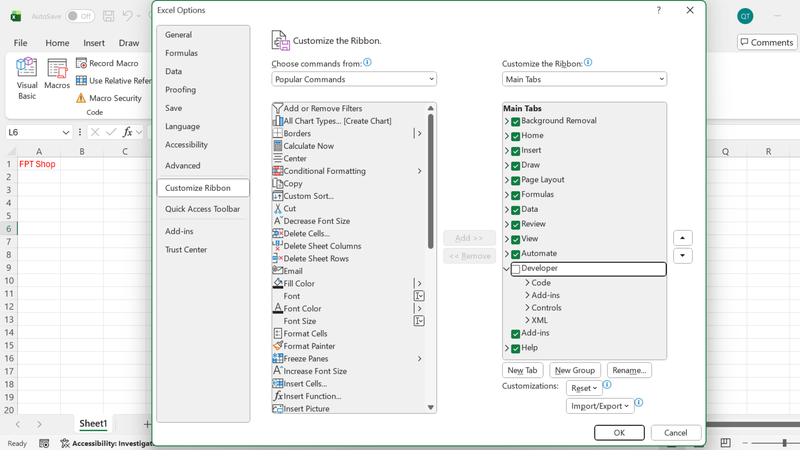Screen dimensions: 800x450
Task: Uncheck the Help tab checkbox
Action: (x=516, y=348)
